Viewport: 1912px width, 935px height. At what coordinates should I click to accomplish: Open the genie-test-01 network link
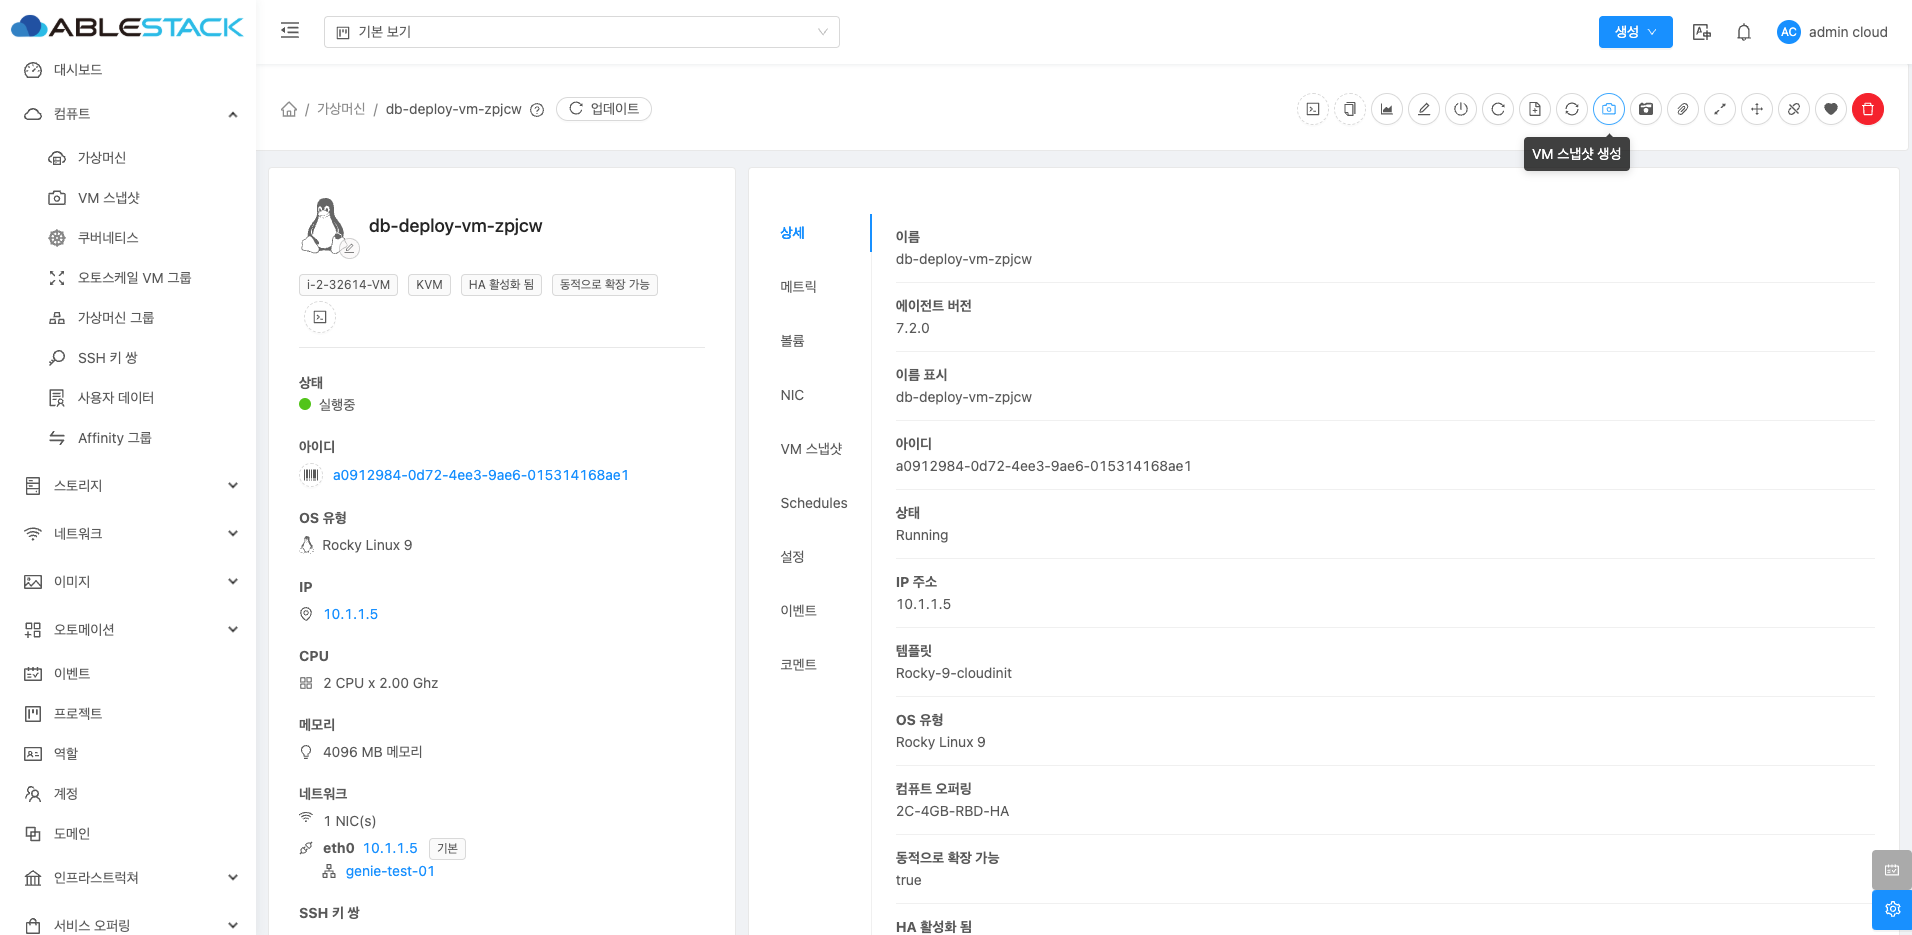390,871
